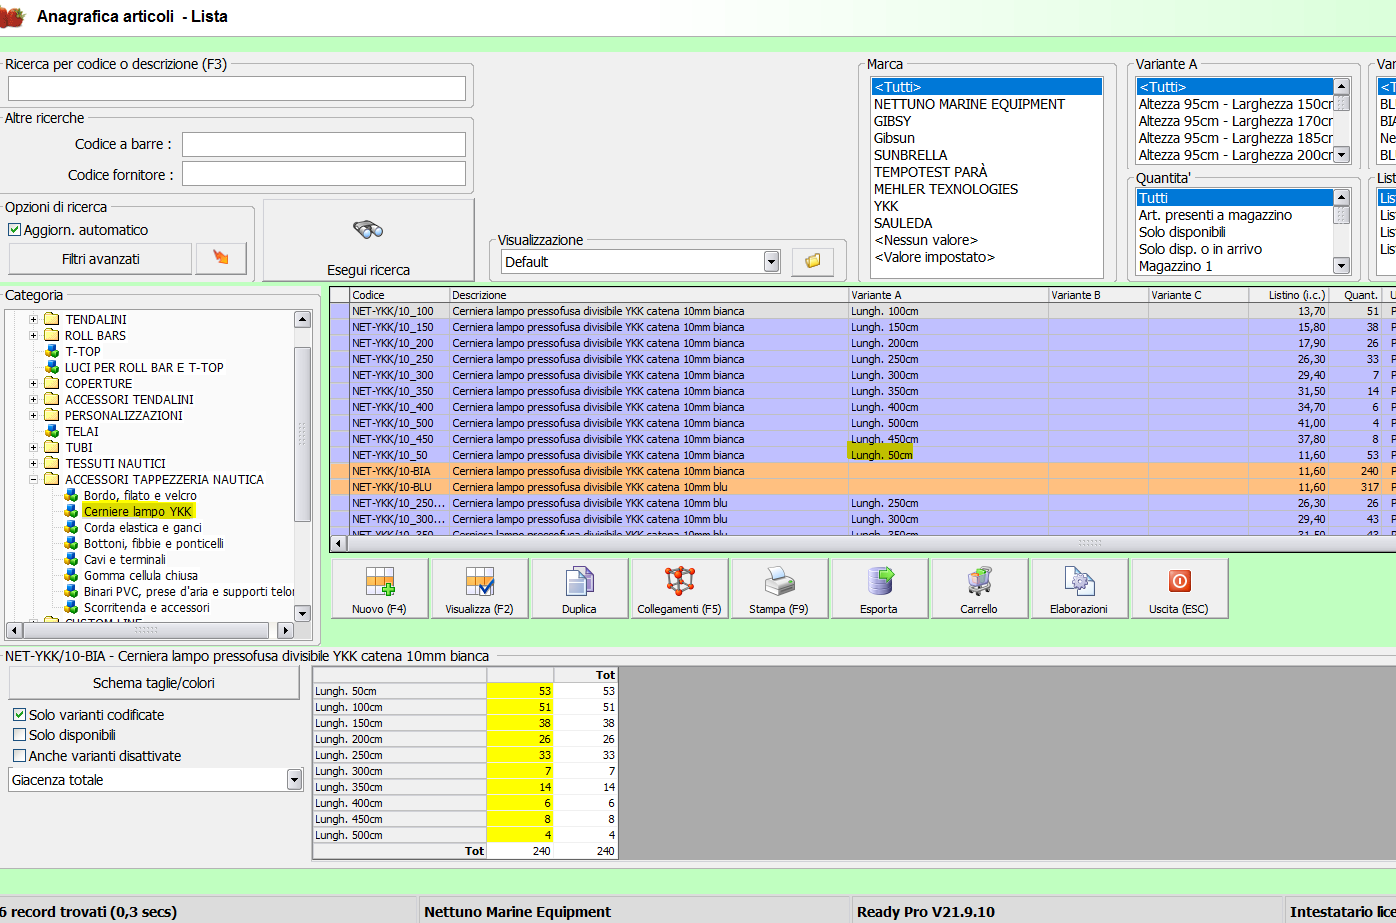1396x923 pixels.
Task: Expand the TENDALINI category folder
Action: pyautogui.click(x=33, y=320)
